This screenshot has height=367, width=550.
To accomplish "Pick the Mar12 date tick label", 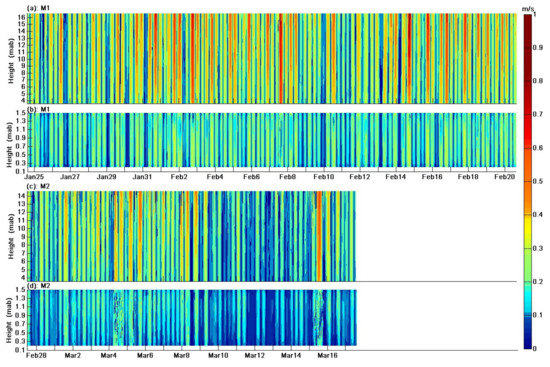I will (x=255, y=355).
